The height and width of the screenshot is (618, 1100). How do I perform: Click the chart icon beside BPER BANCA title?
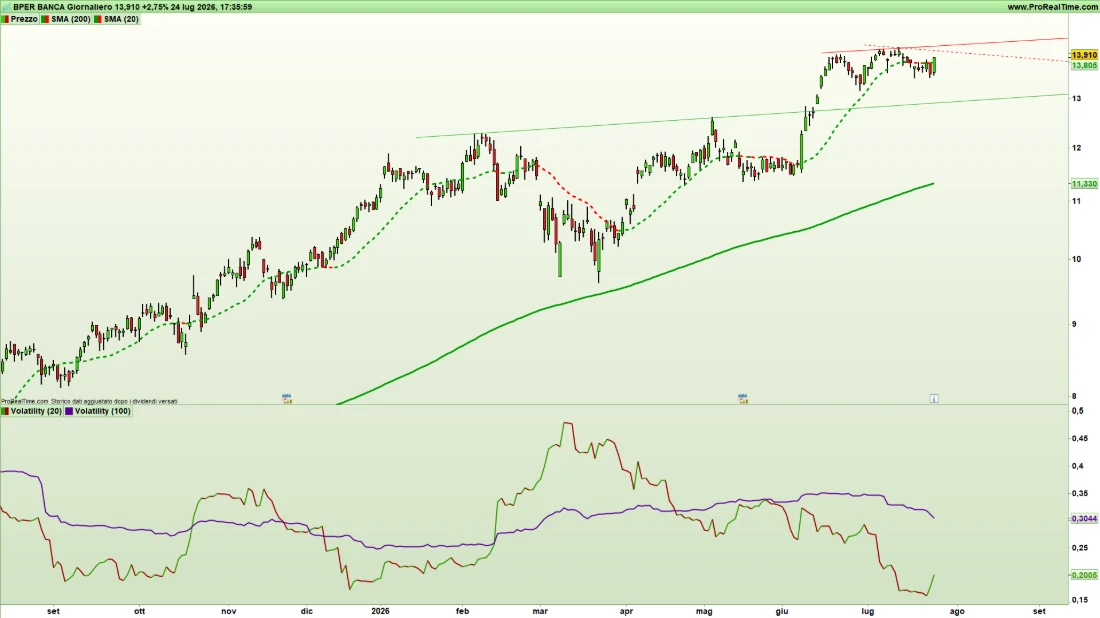tap(6, 7)
